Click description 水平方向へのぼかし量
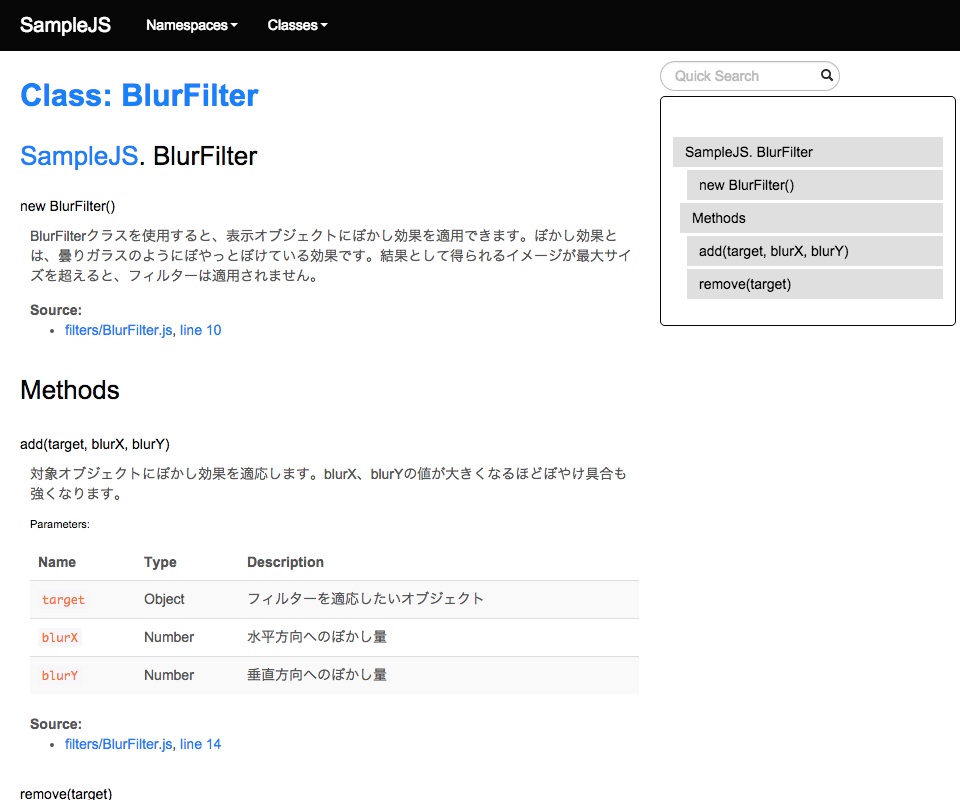Screen dimensions: 960x800 coord(317,637)
